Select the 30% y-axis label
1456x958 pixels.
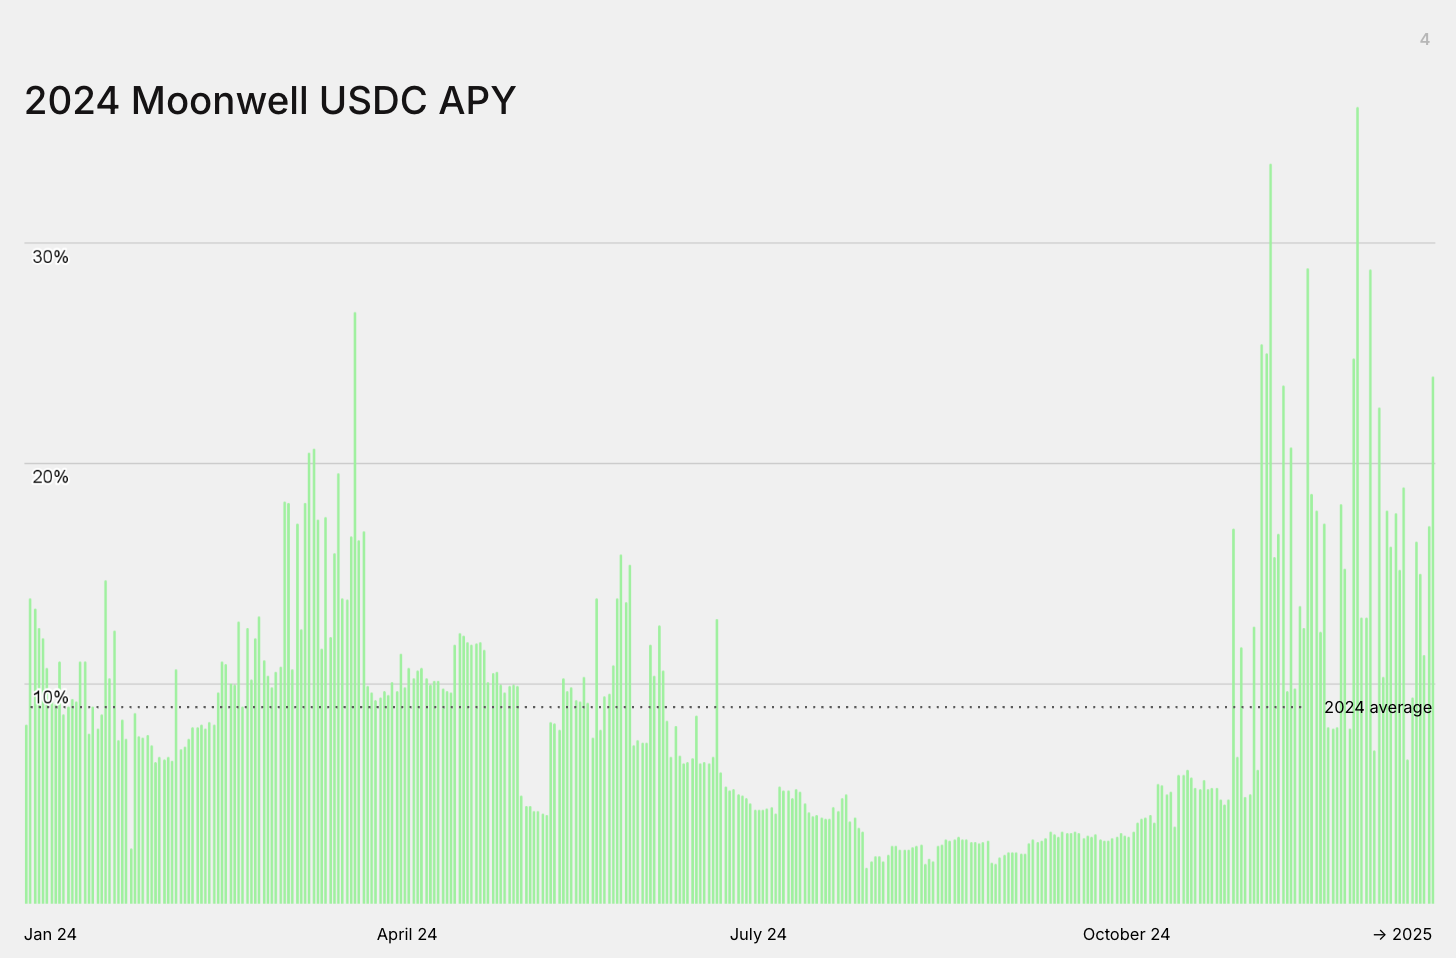[50, 257]
